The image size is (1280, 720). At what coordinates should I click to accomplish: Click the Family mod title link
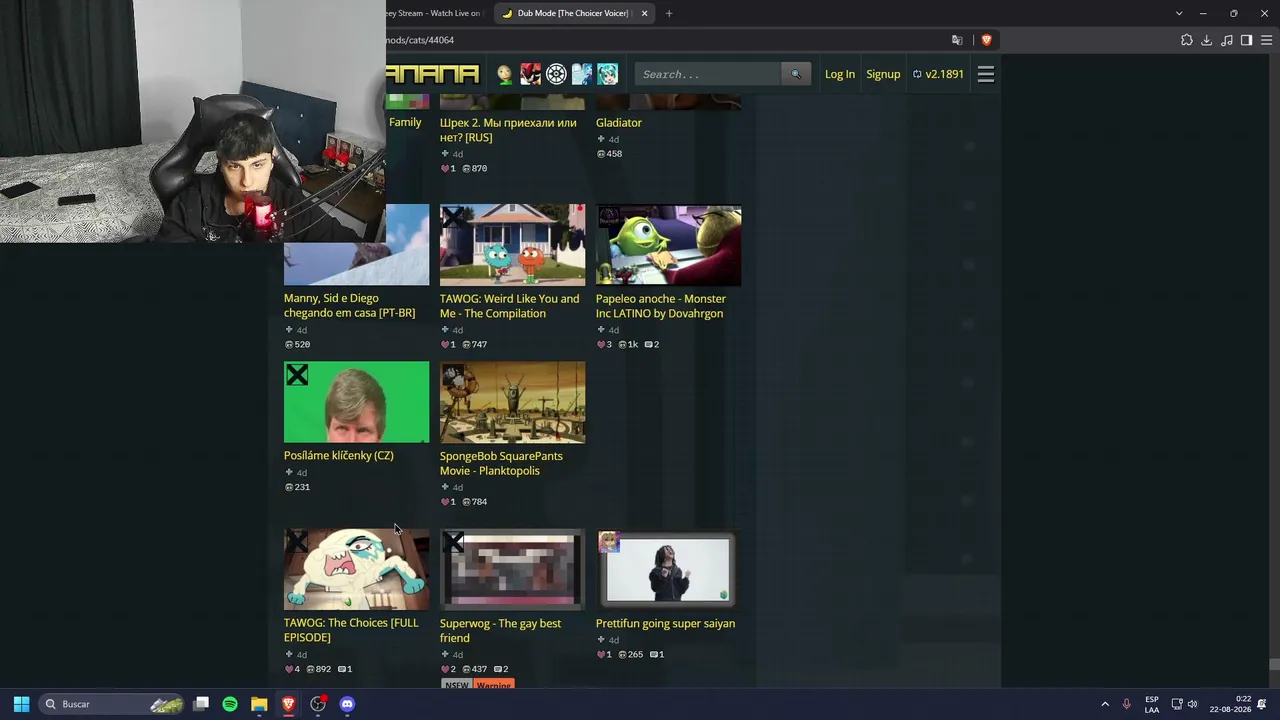click(405, 122)
